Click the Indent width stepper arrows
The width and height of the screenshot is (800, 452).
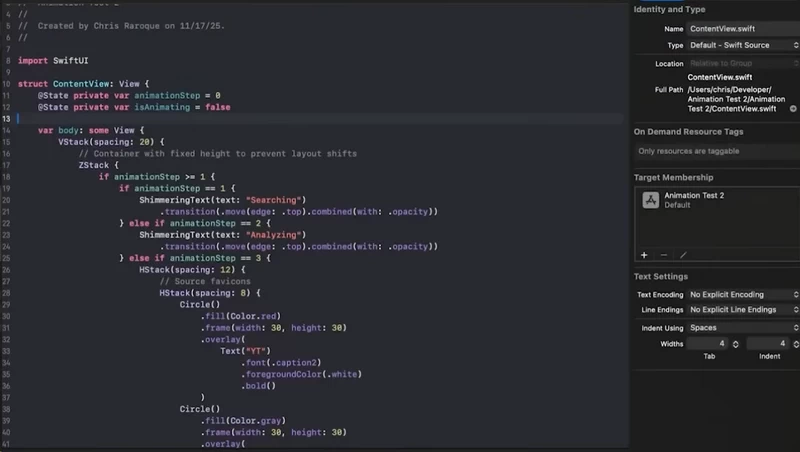coord(796,344)
